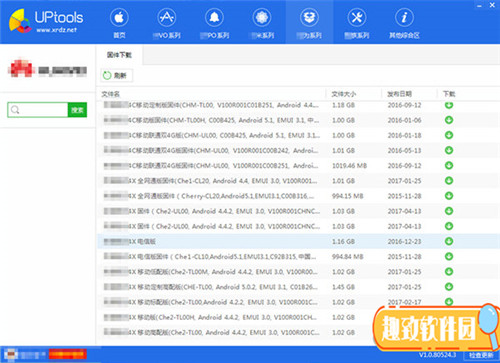Download the 1019.46 MB CHM-UL00 firmware
The image size is (500, 363).
449,165
